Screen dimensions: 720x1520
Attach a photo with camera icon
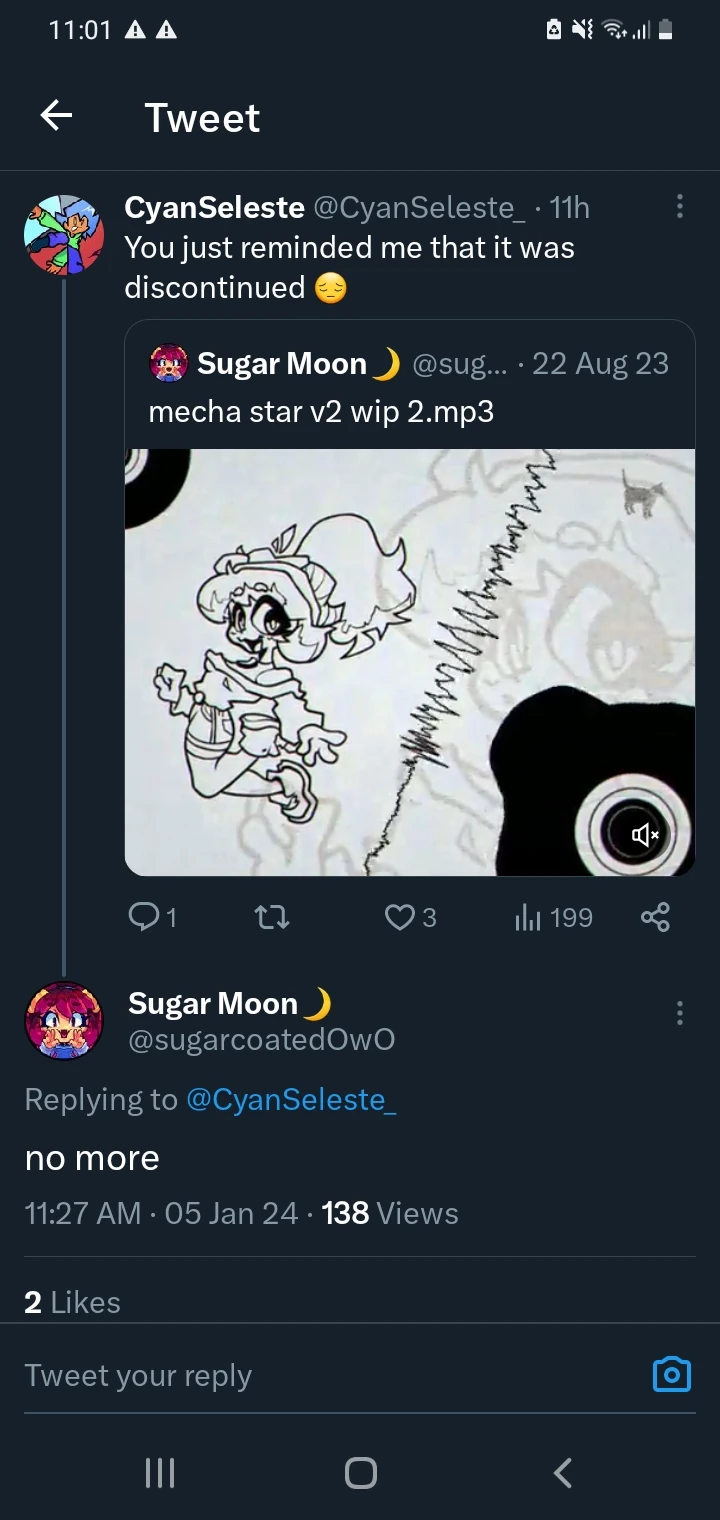coord(671,1376)
